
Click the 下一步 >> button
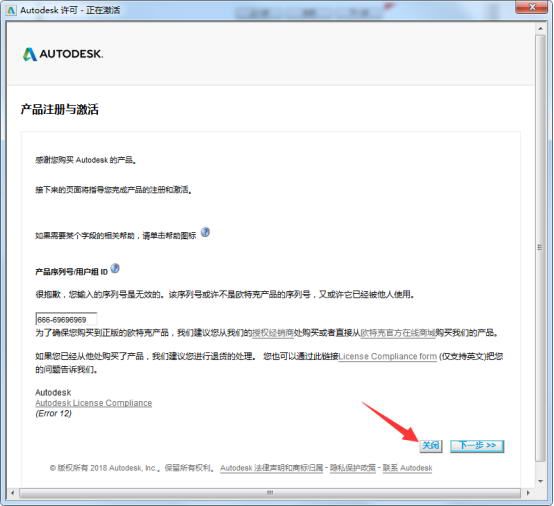tap(477, 446)
